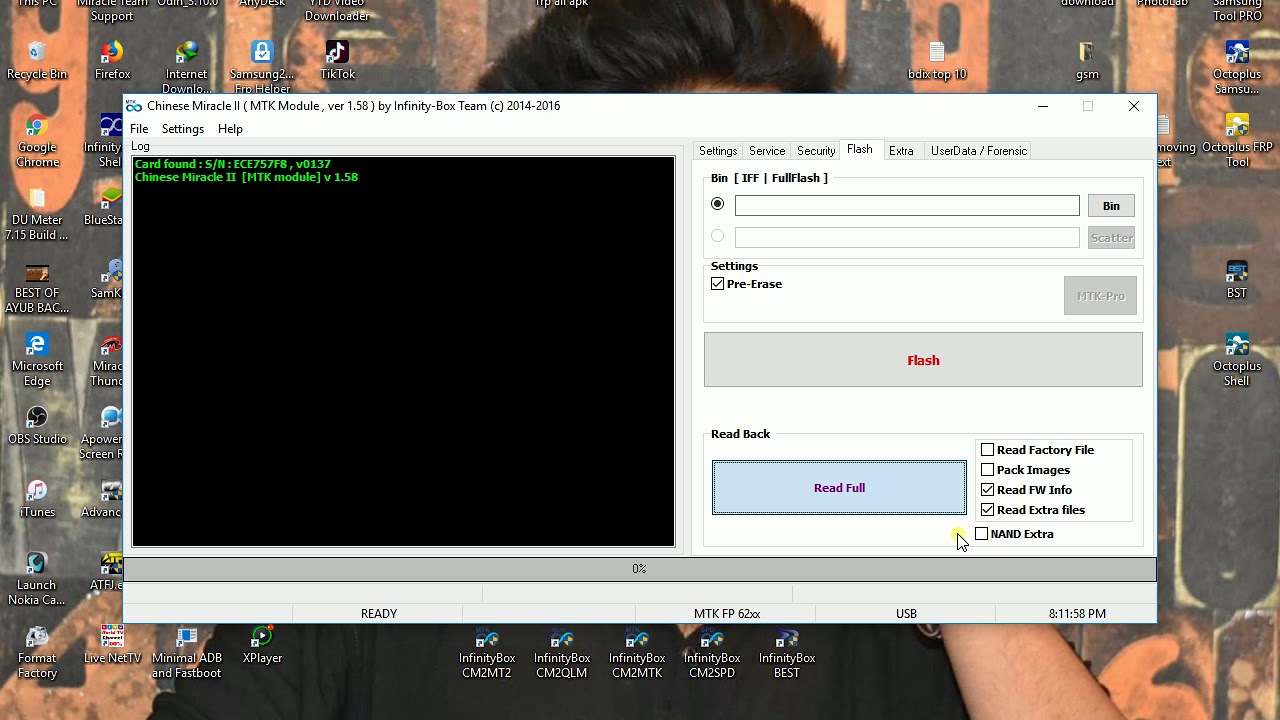Switch to the Extra tab
1280x720 pixels.
(901, 151)
